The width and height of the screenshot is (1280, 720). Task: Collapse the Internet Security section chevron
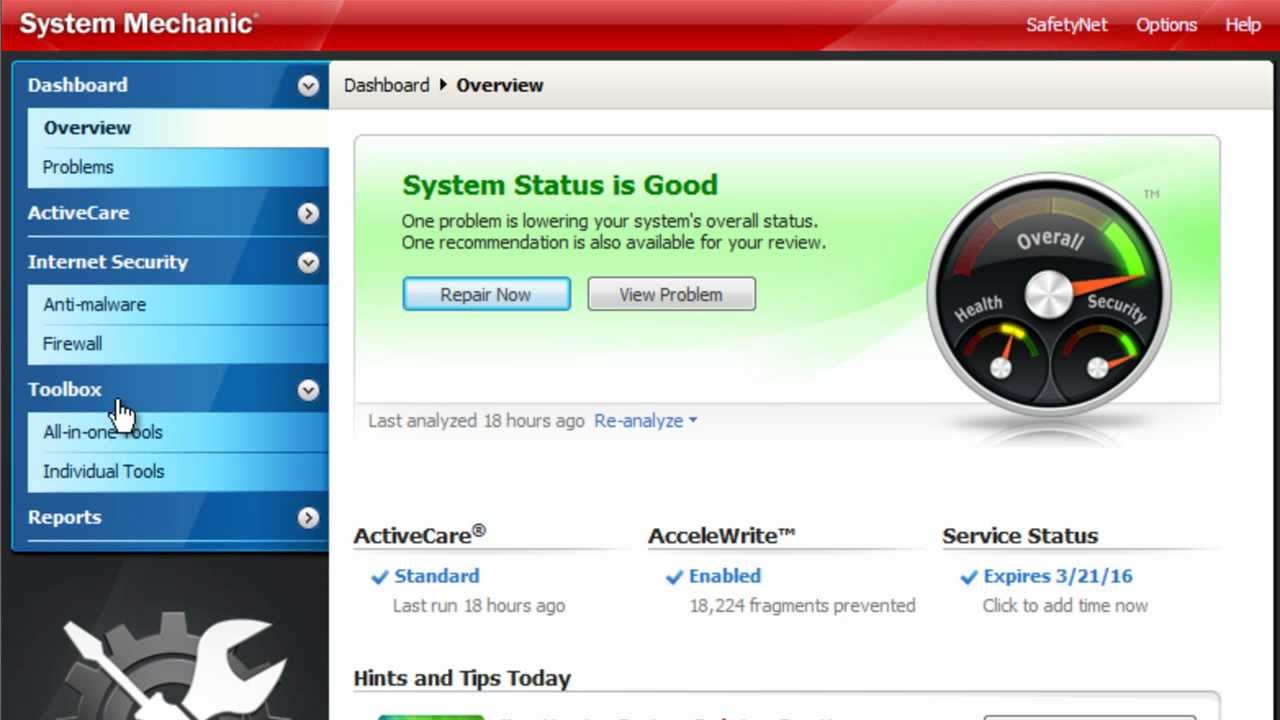point(308,262)
